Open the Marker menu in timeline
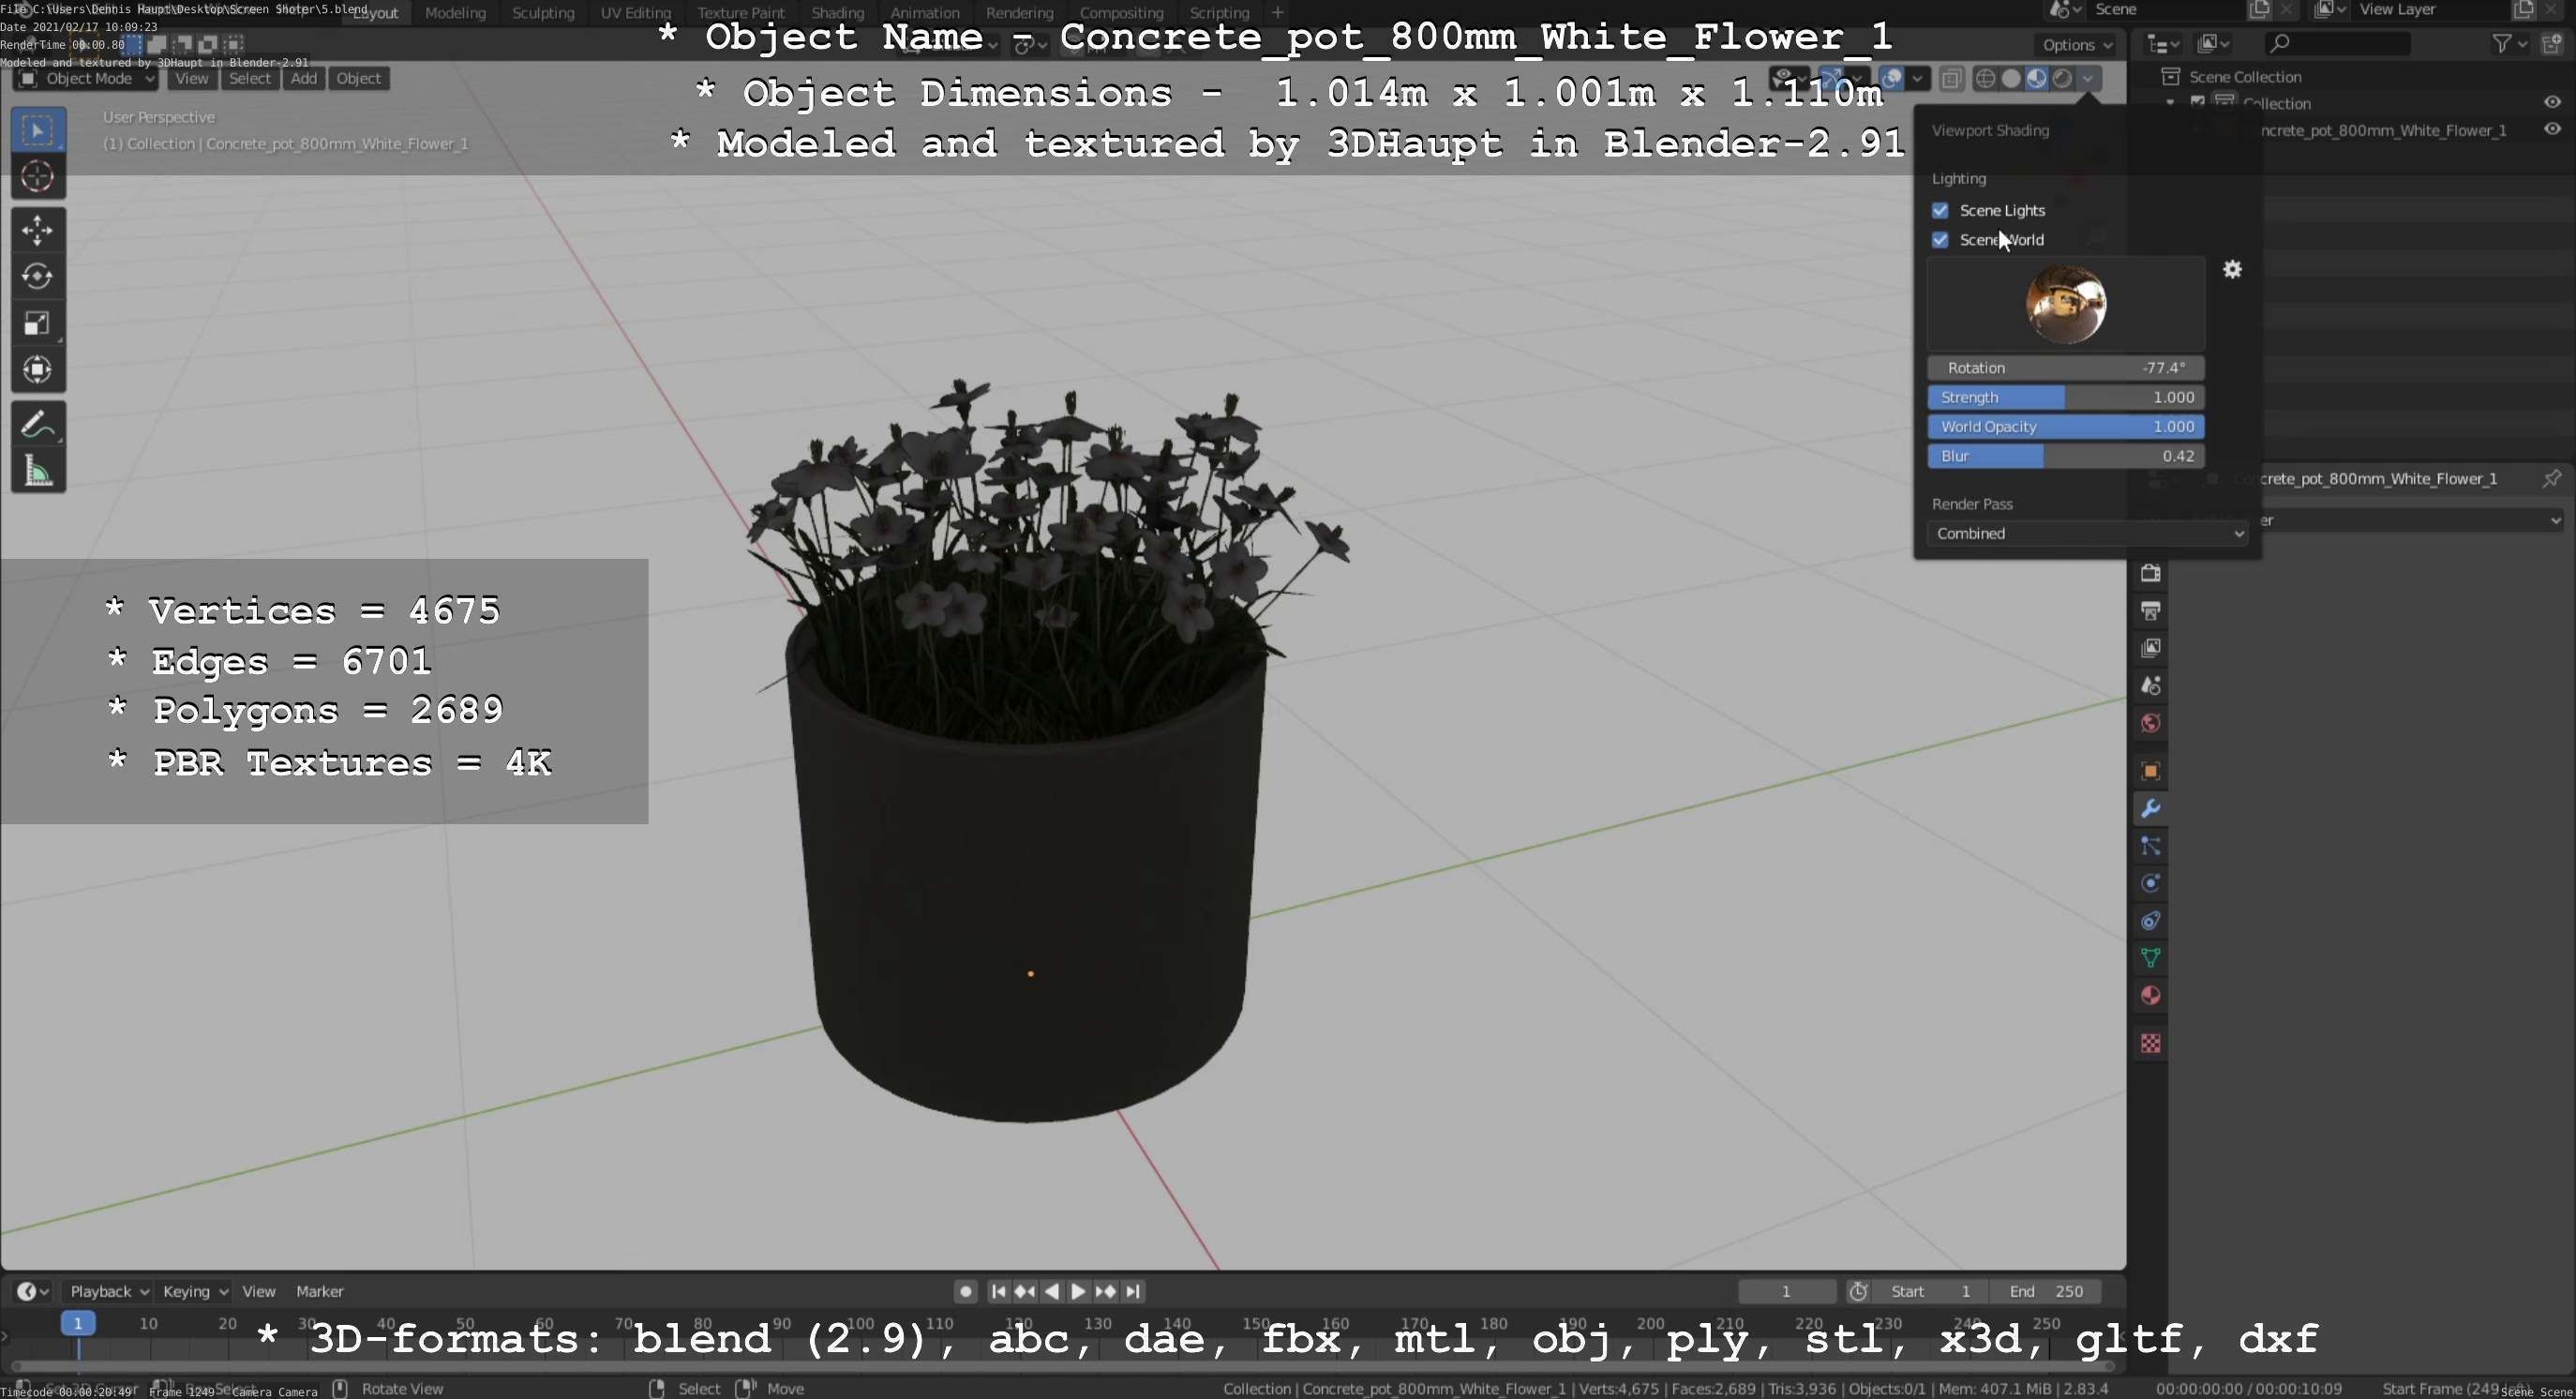Image resolution: width=2576 pixels, height=1399 pixels. pos(319,1291)
